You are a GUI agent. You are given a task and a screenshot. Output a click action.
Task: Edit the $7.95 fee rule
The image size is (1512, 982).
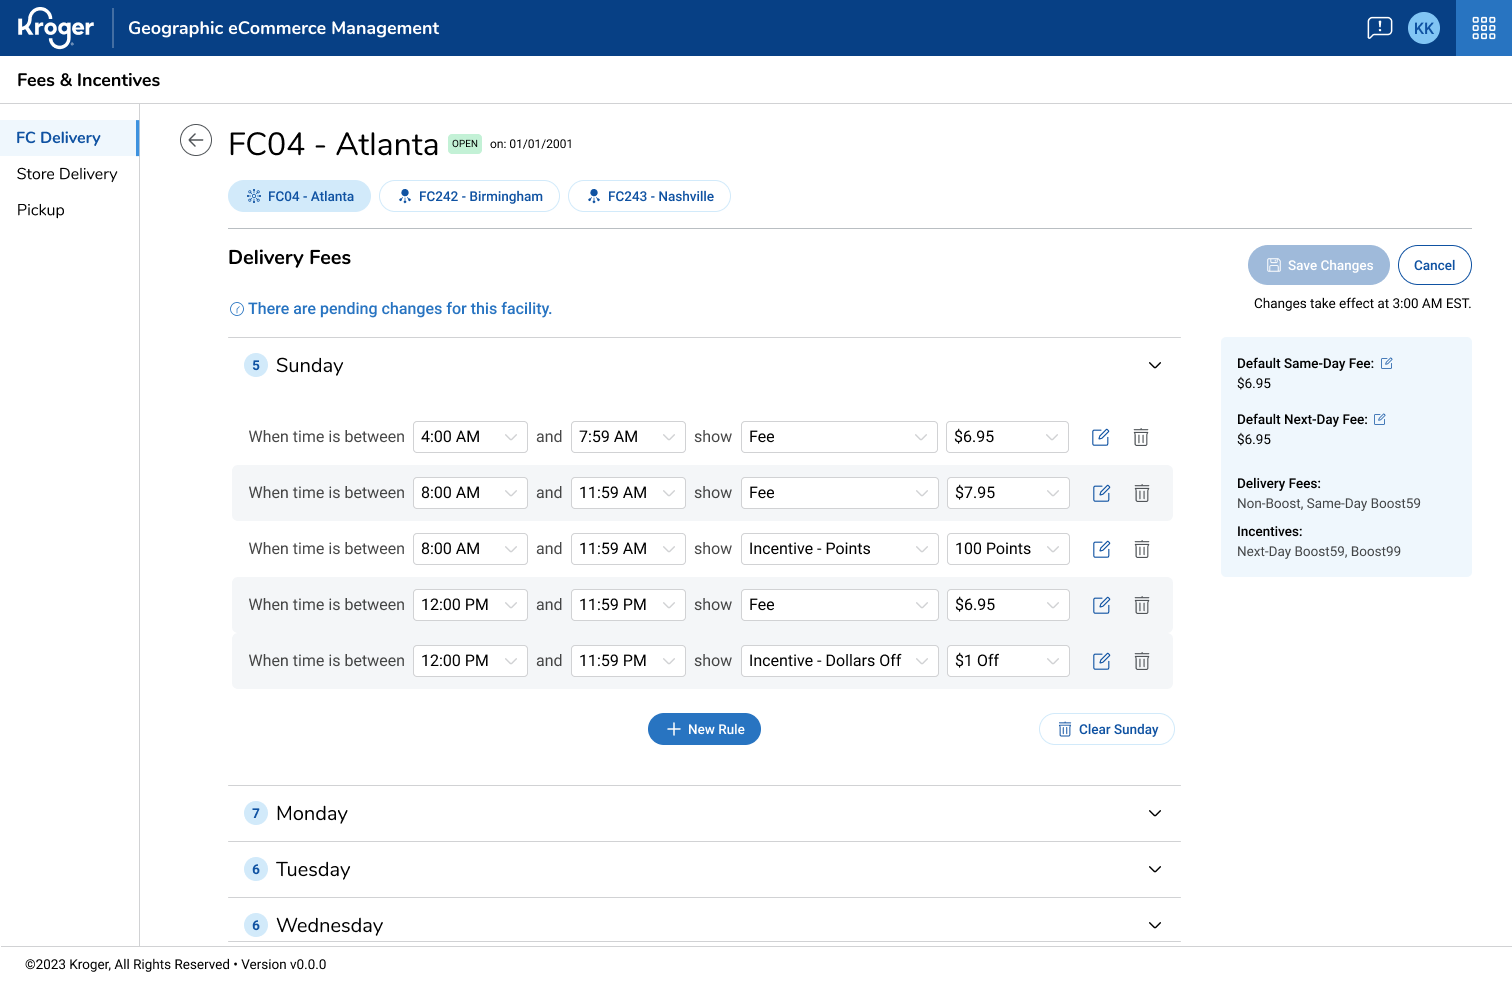(1101, 493)
